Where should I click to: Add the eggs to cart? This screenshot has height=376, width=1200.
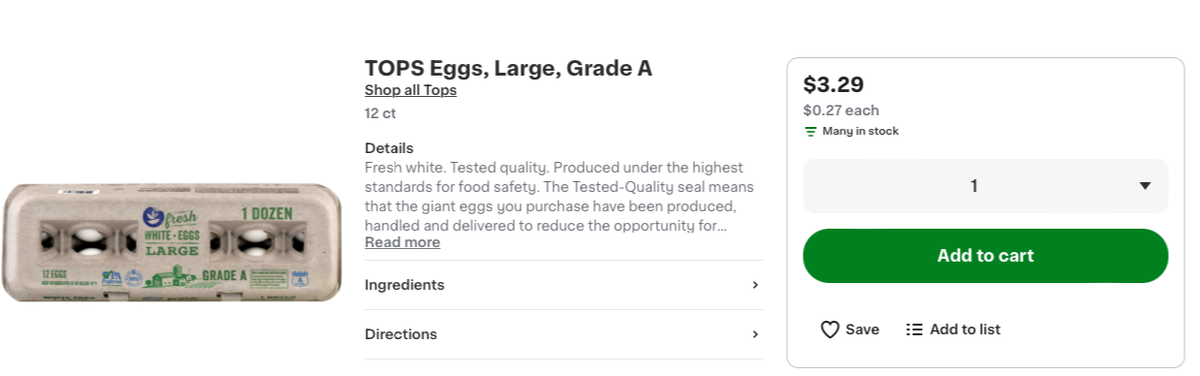tap(985, 256)
